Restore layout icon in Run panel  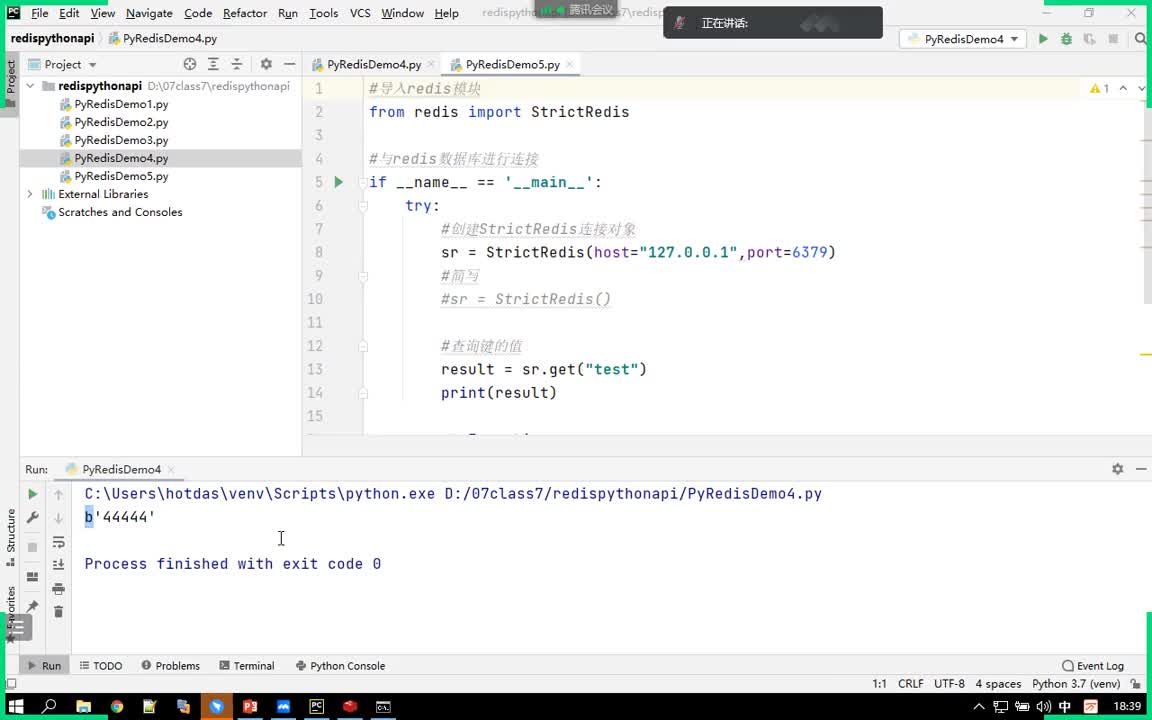pyautogui.click(x=32, y=577)
